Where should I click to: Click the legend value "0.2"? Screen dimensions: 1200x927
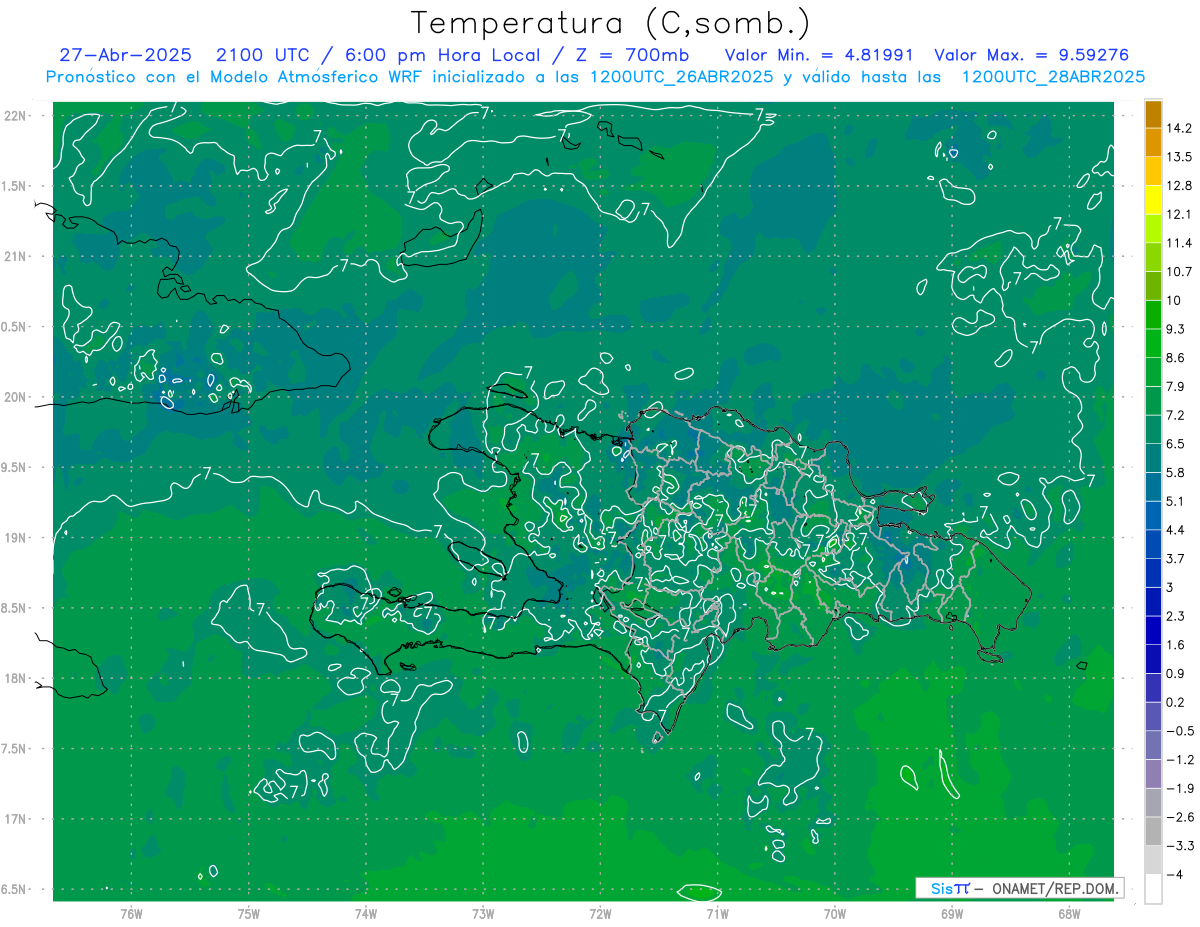[1177, 702]
